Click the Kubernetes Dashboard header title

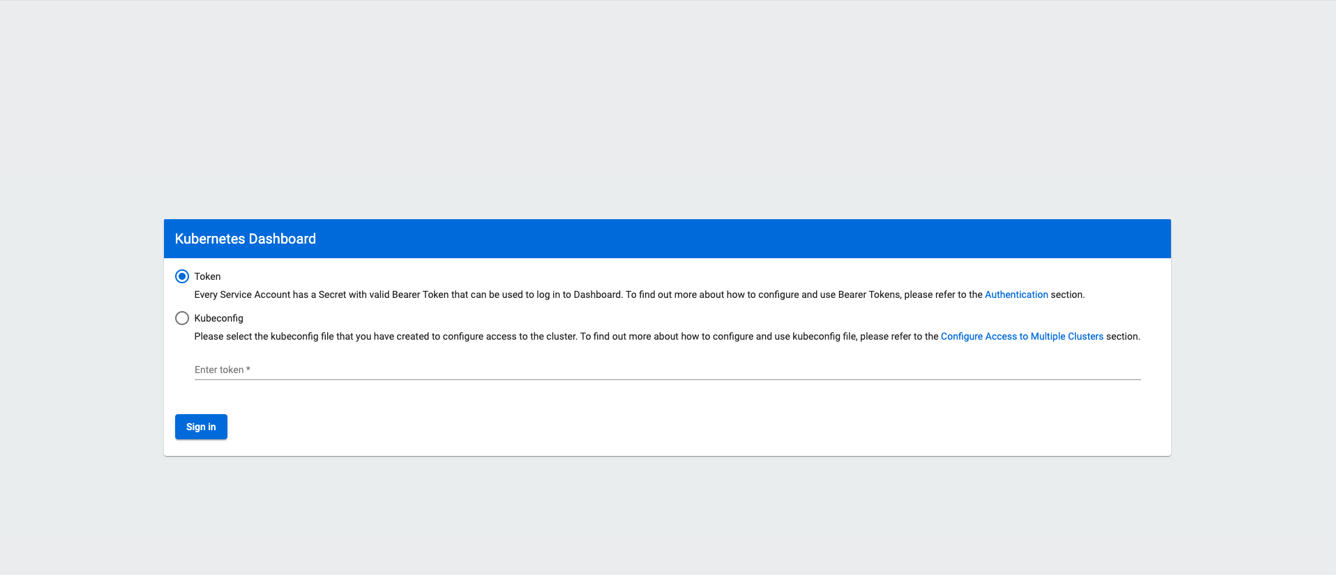(245, 239)
